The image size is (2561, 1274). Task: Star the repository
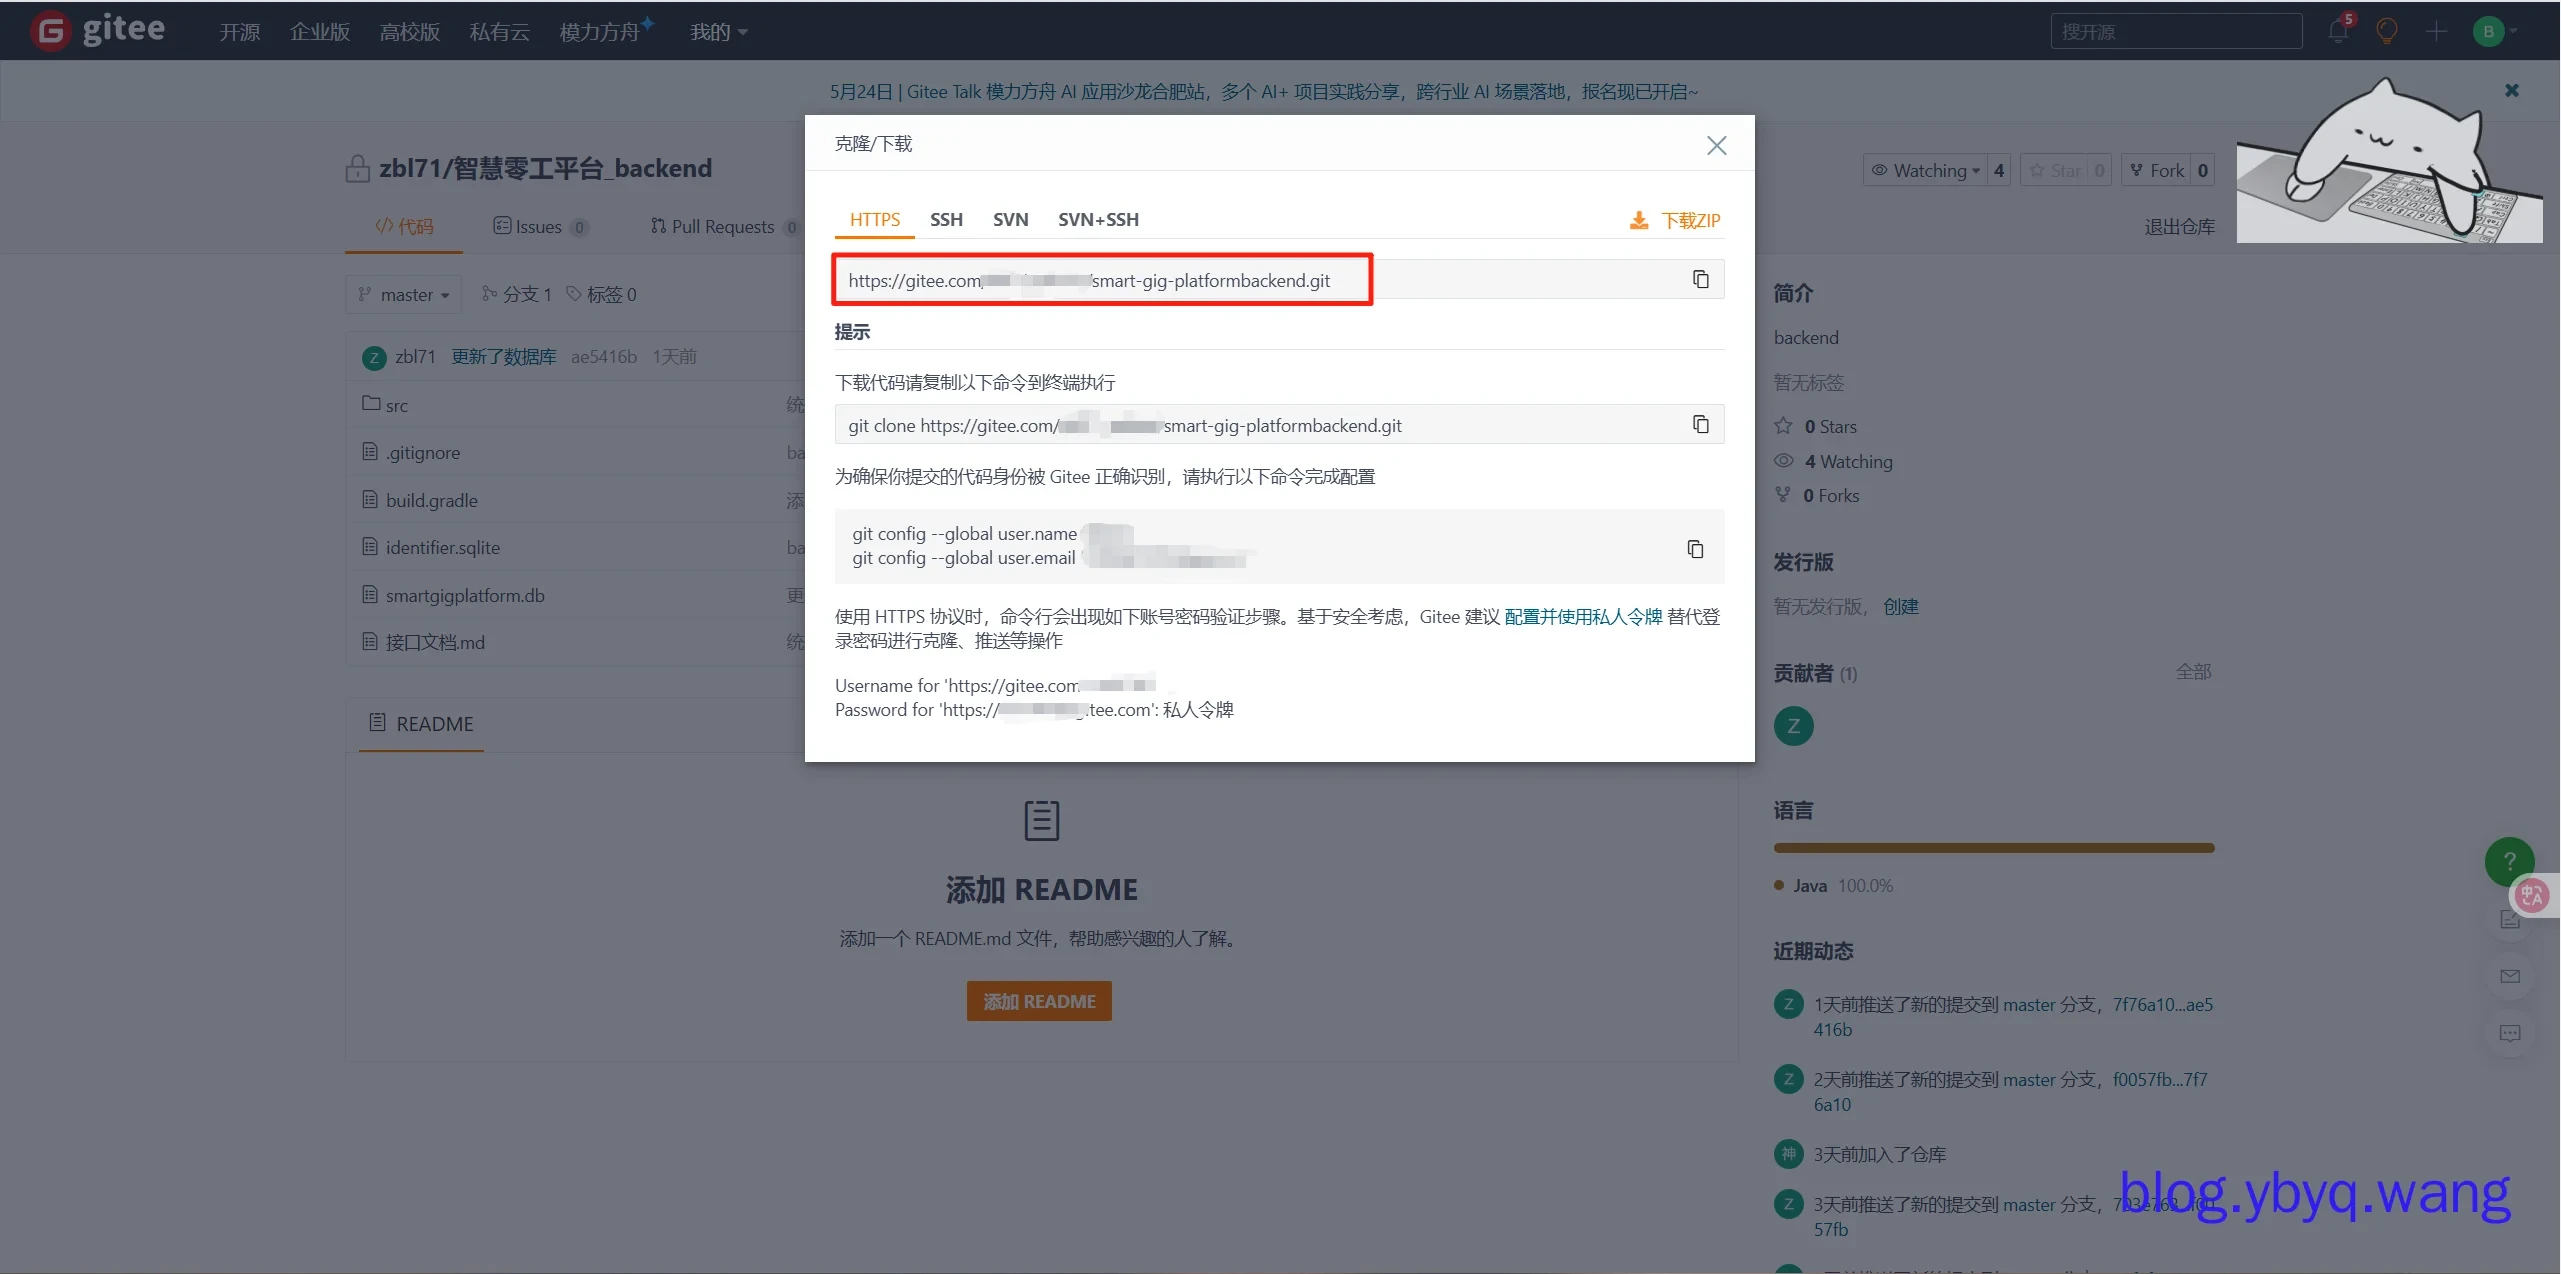[2055, 170]
